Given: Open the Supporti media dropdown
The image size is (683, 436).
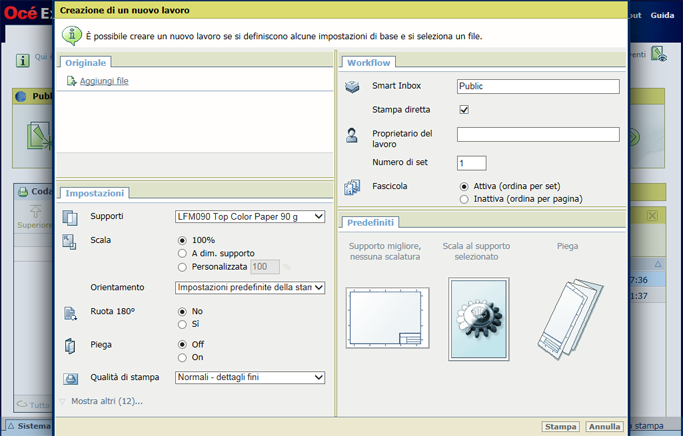Looking at the screenshot, I should pos(250,216).
